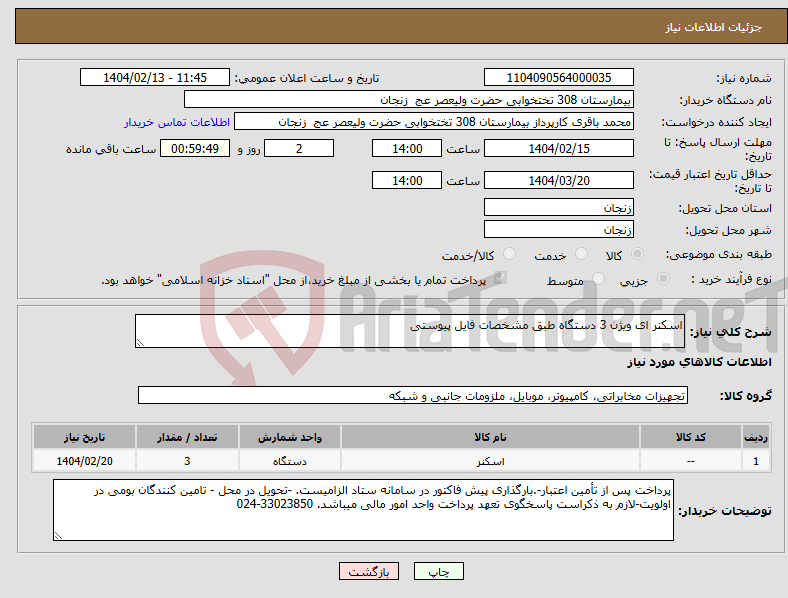Viewport: 788px width, 598px height.
Task: Select the کالا radio button
Action: click(637, 254)
